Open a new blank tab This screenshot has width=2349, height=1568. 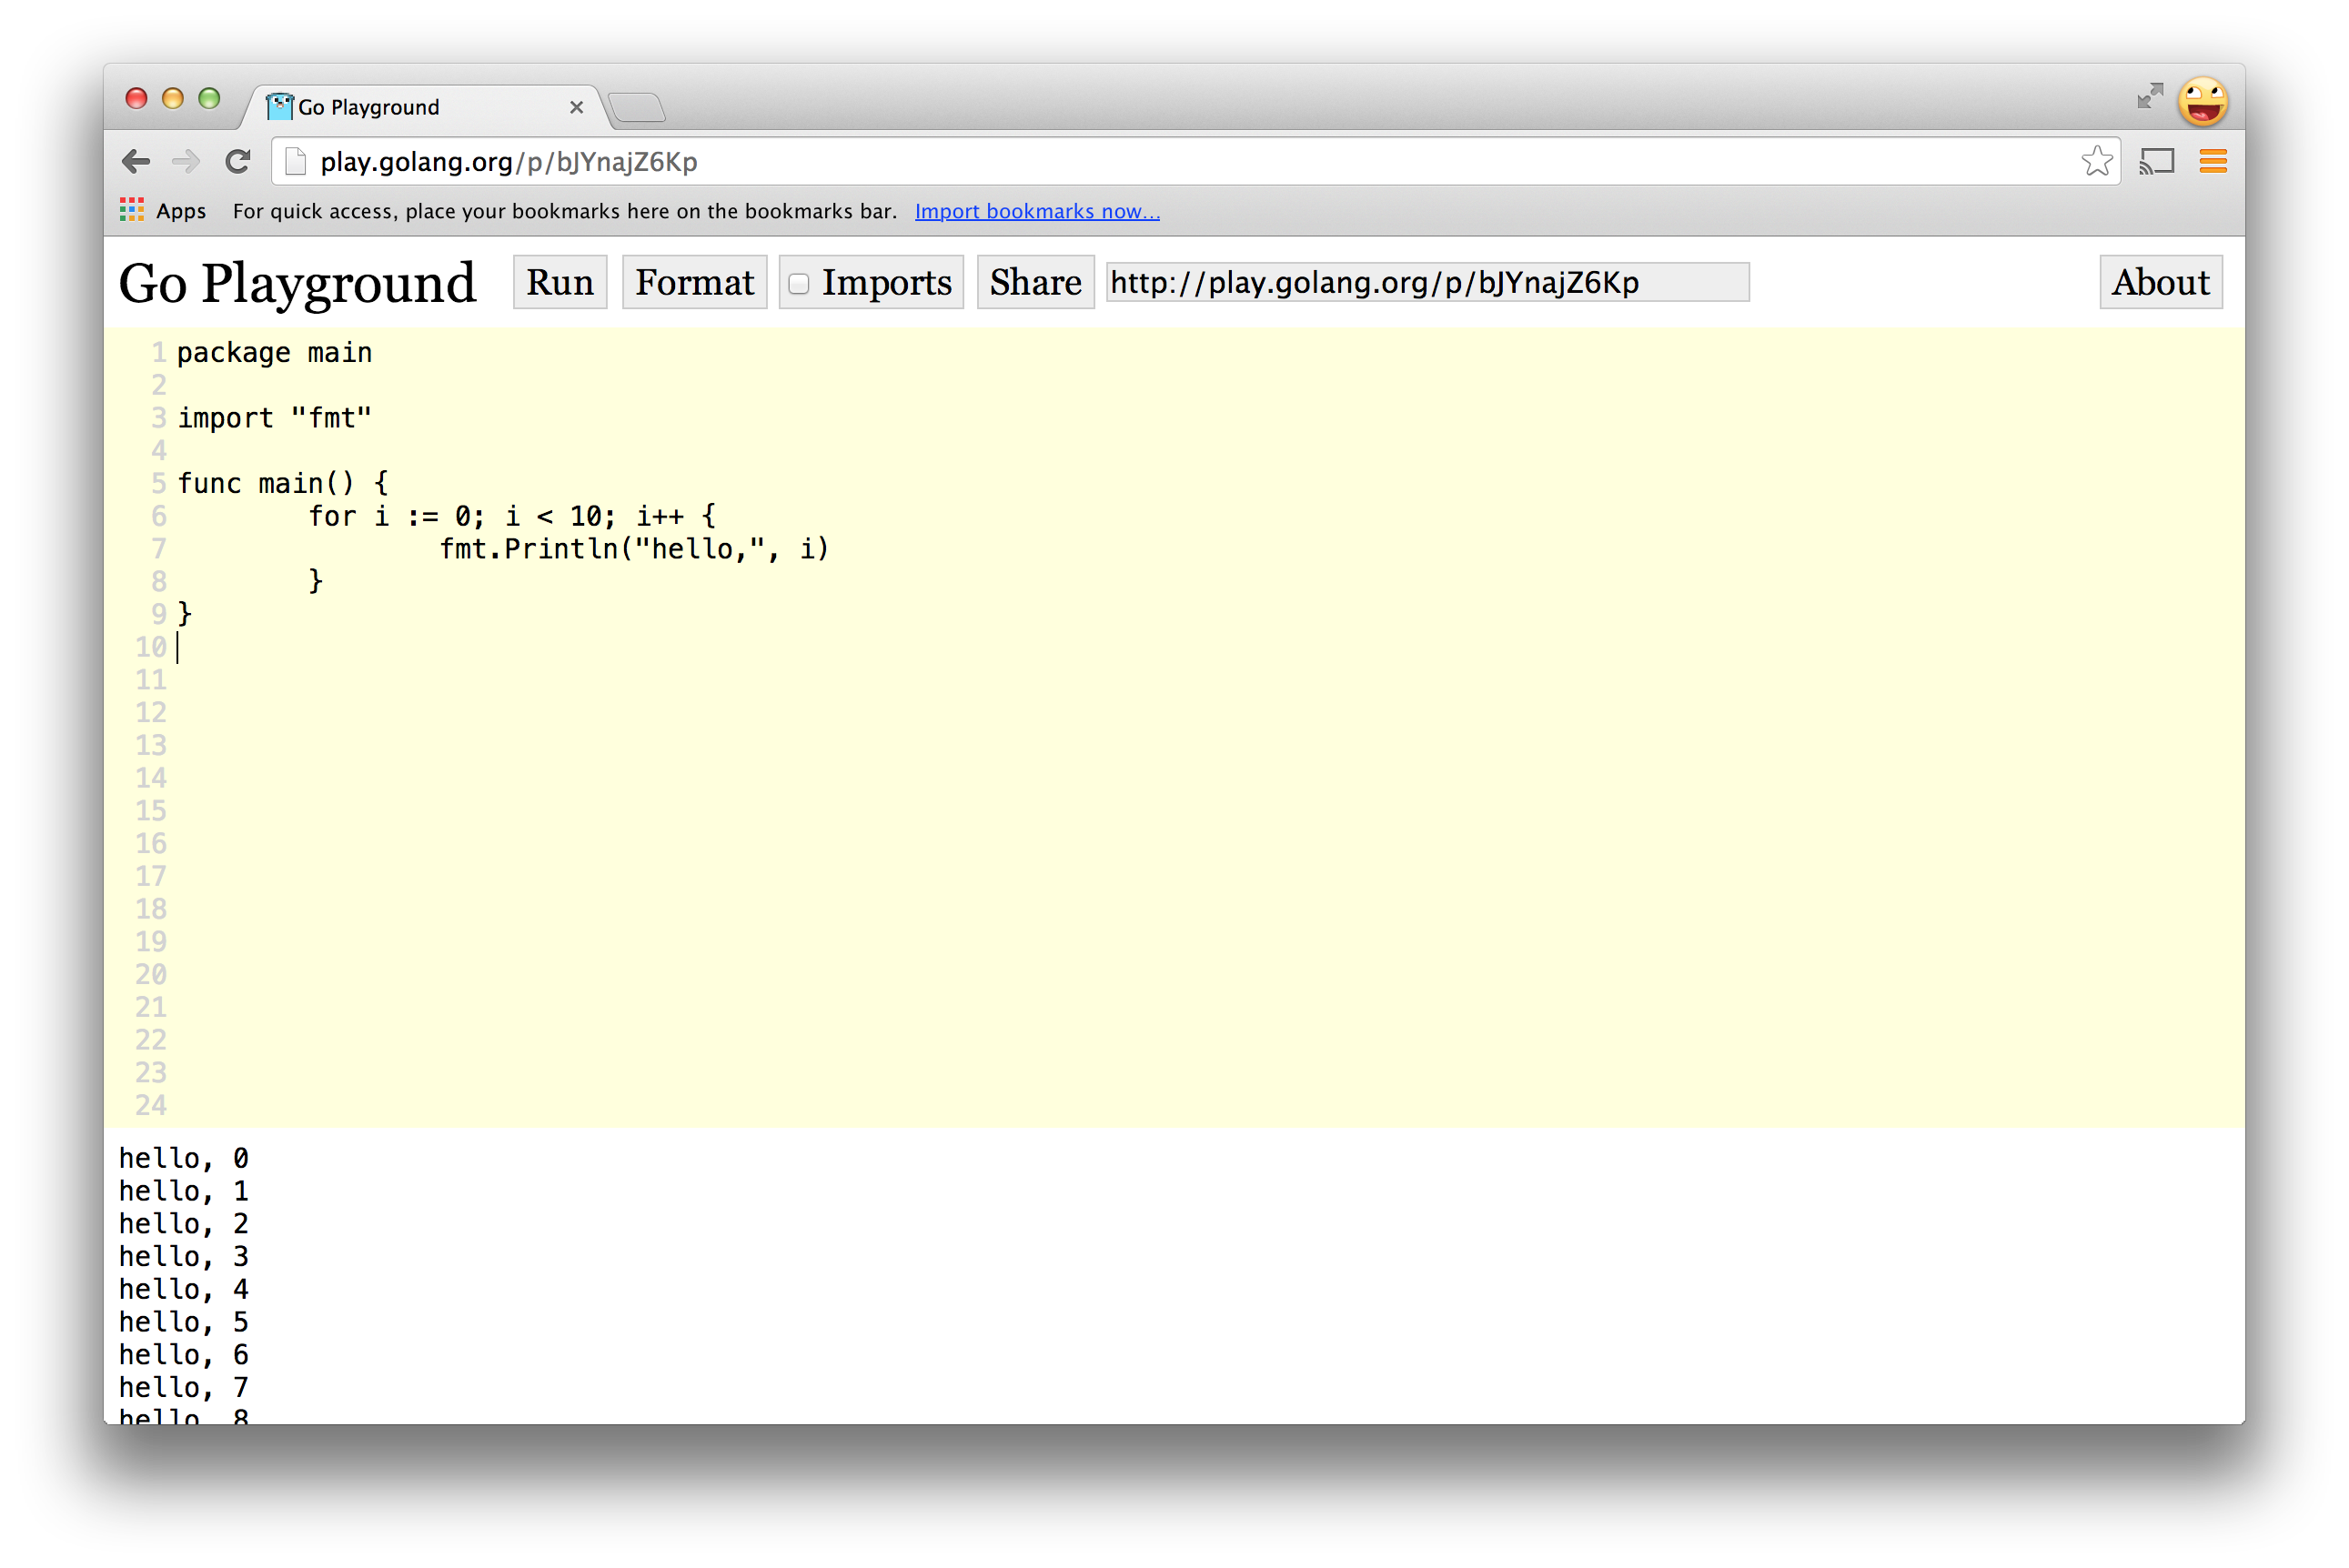click(637, 107)
